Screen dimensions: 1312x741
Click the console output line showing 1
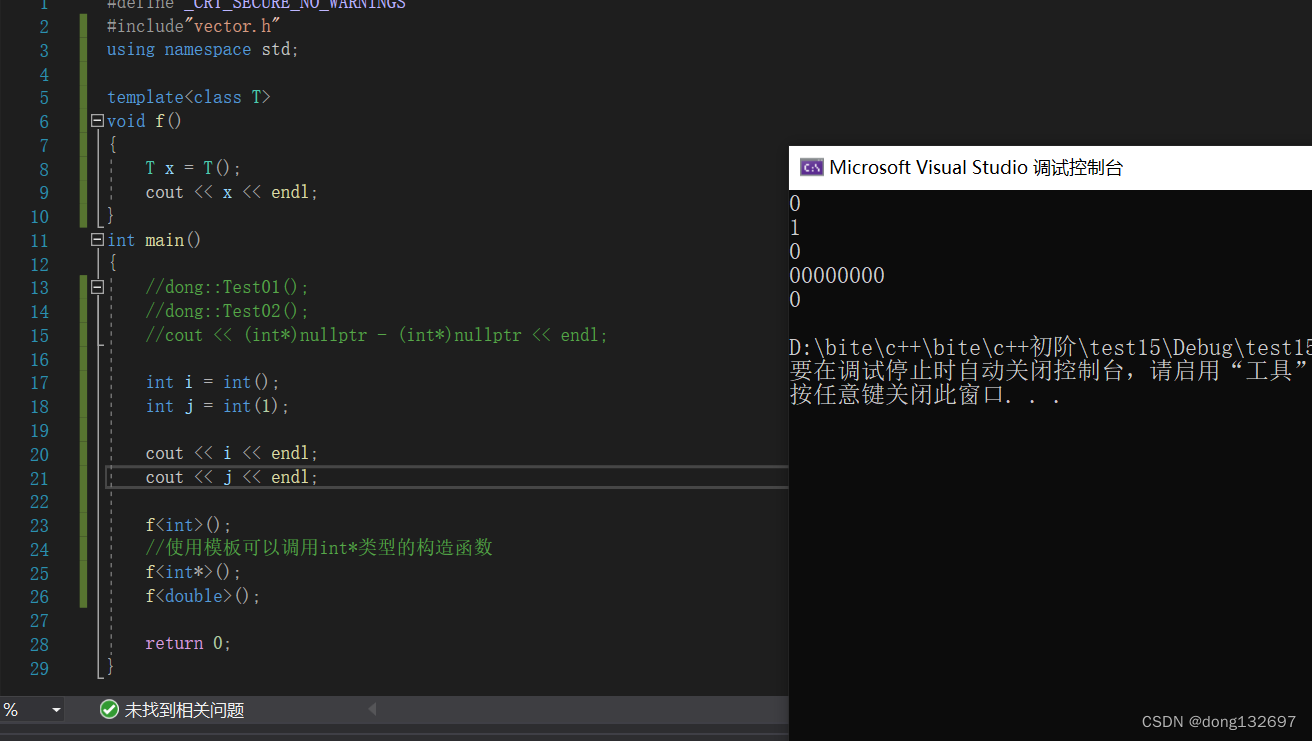point(795,228)
